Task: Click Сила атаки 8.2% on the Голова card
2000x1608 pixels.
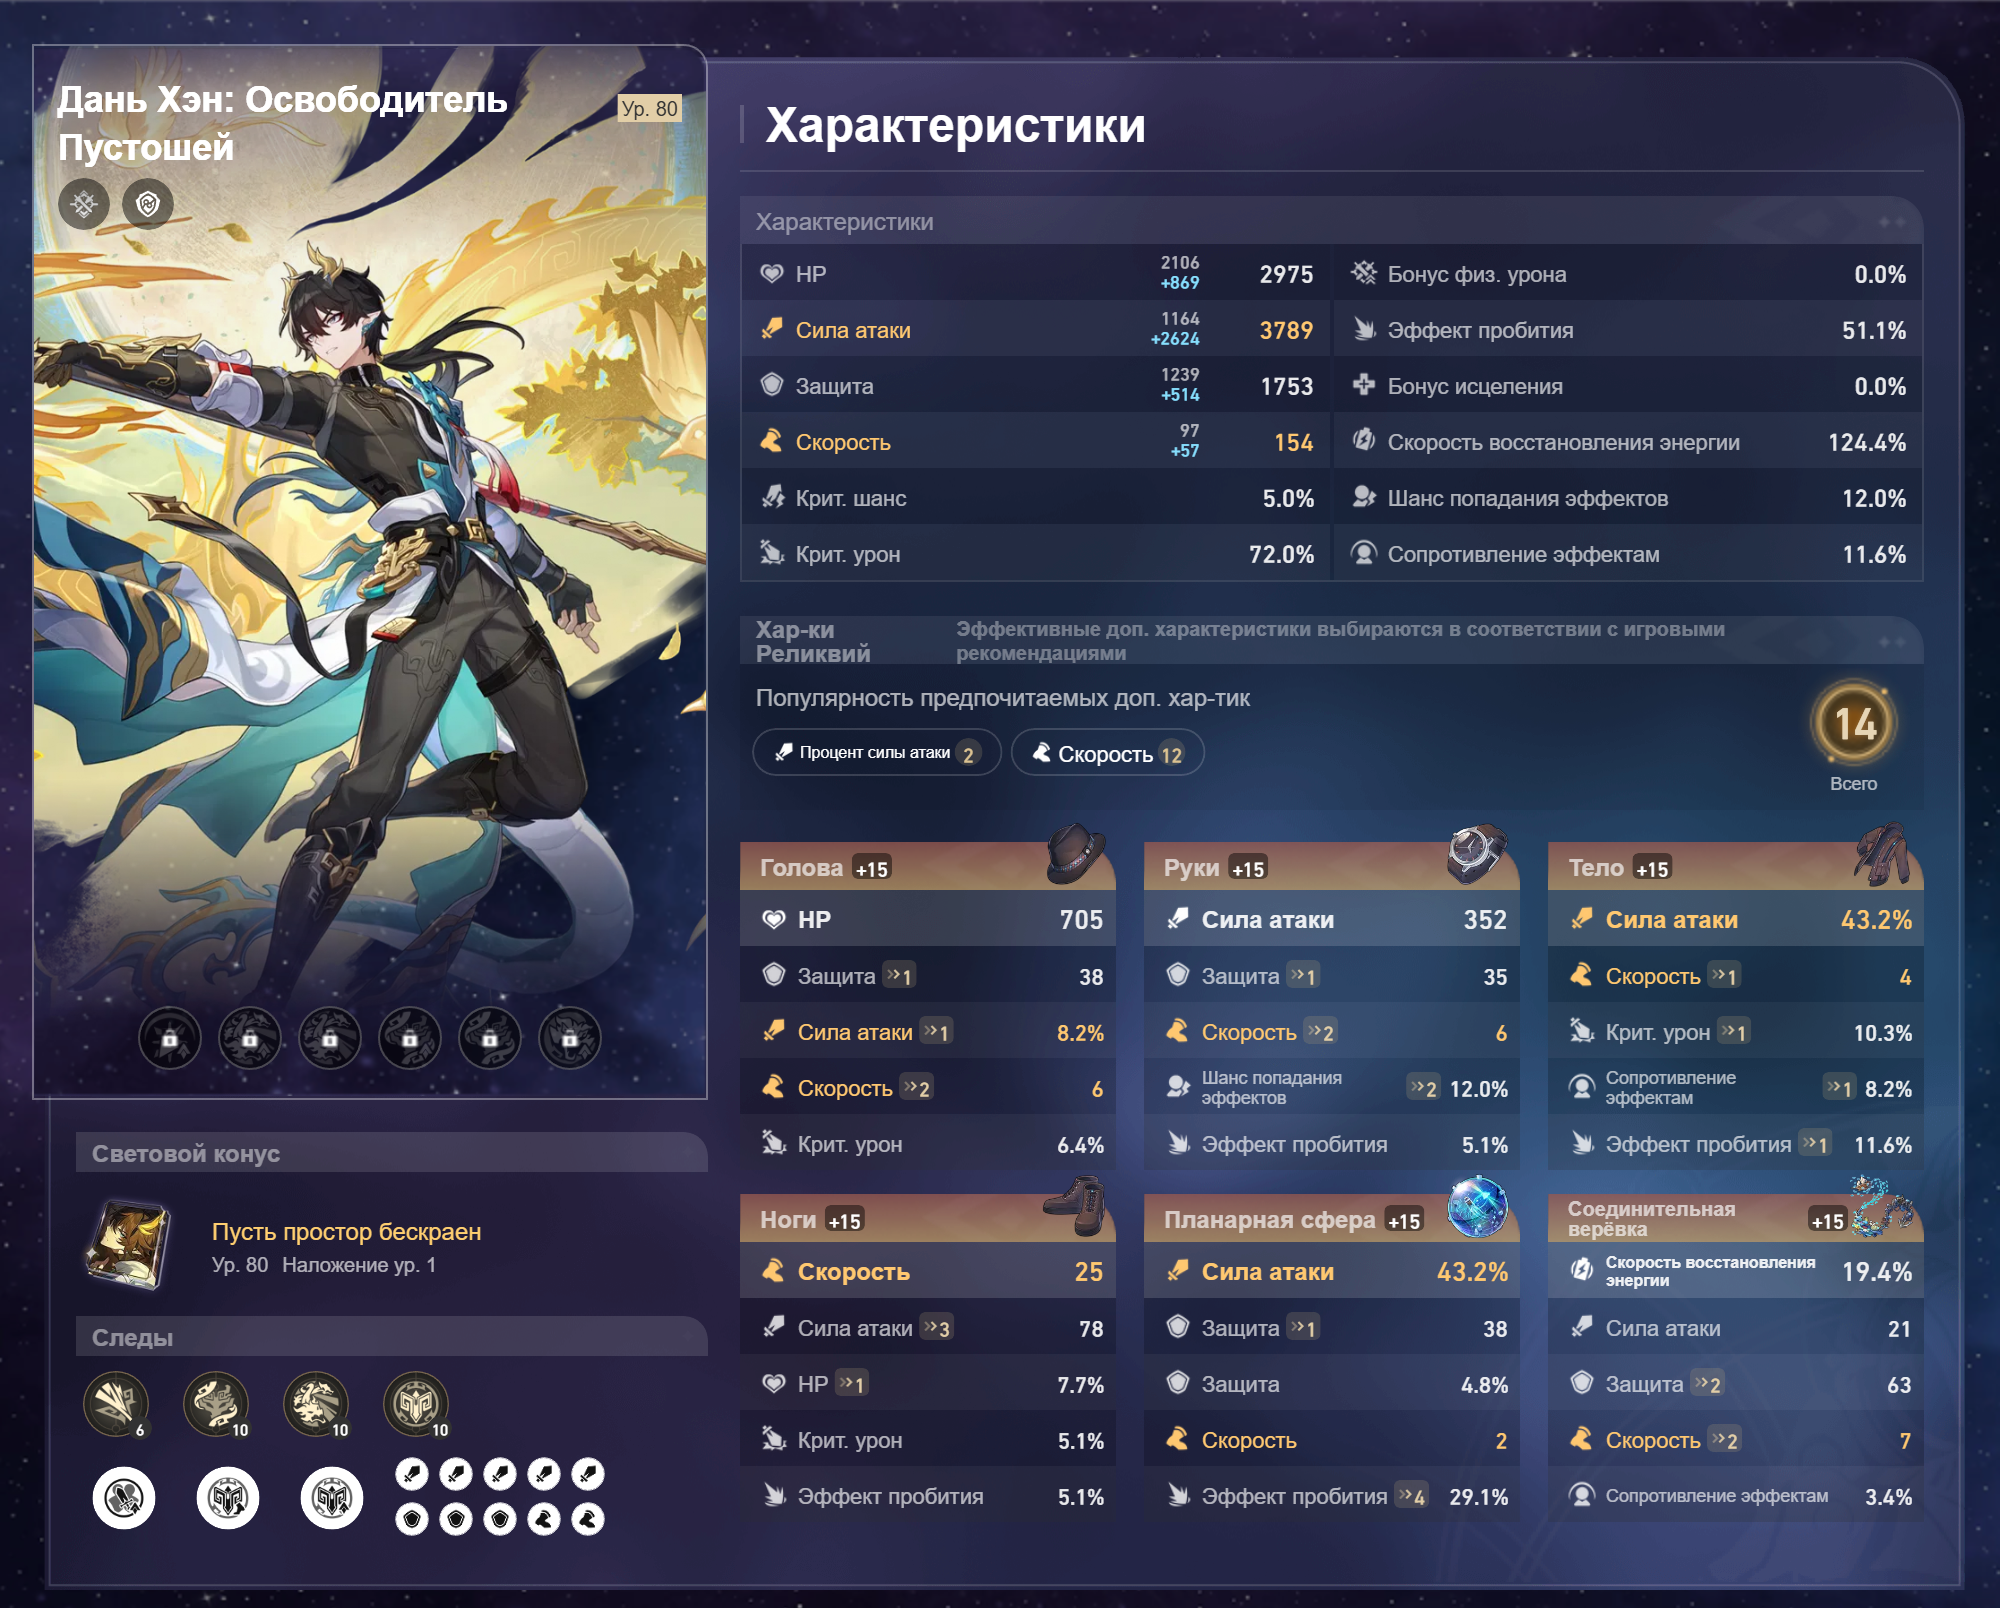Action: pos(927,1032)
